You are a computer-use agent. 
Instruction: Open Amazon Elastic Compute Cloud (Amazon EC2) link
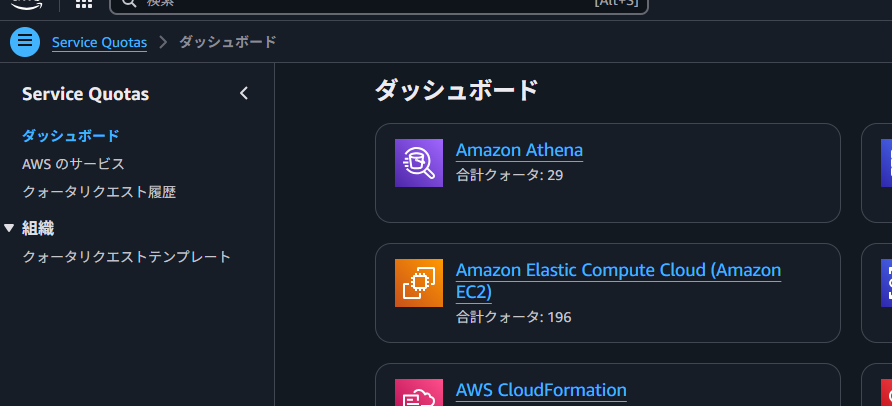coord(618,280)
